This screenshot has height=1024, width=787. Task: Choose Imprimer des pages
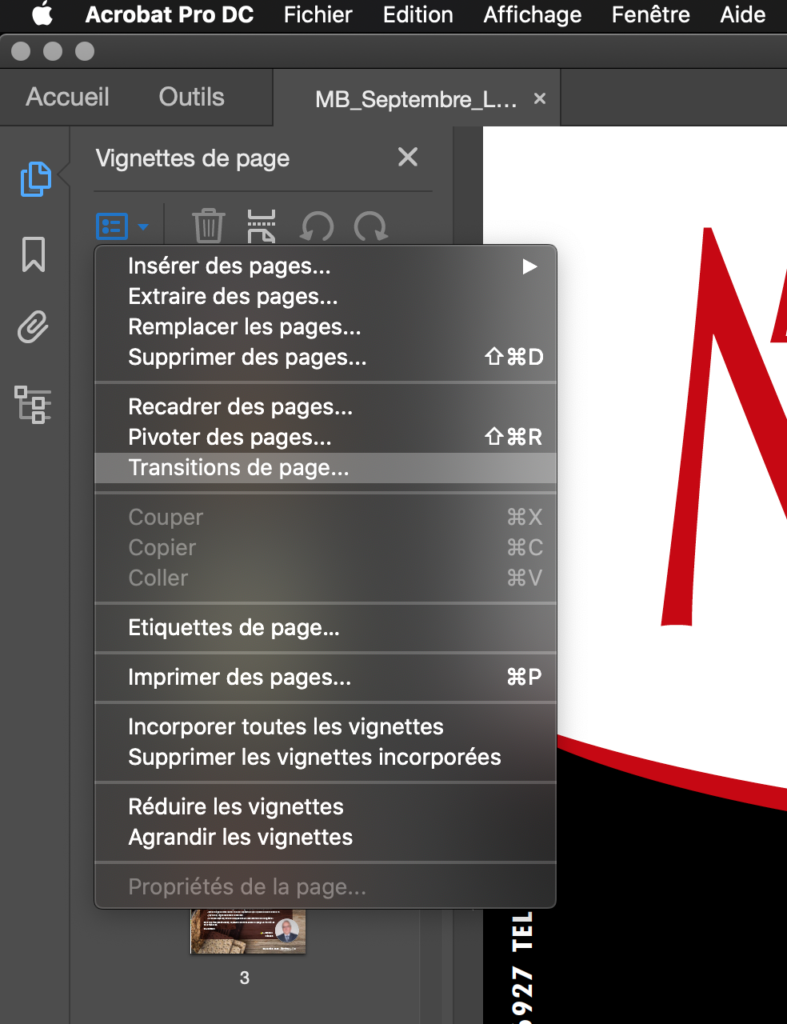[240, 678]
